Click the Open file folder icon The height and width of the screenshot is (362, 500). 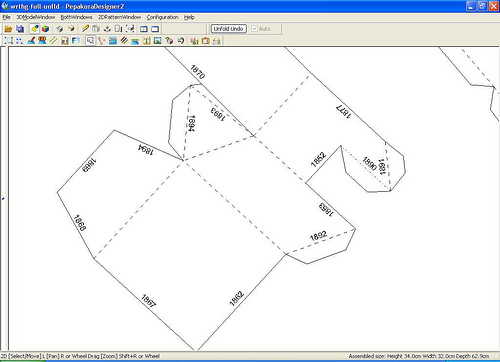(8, 29)
